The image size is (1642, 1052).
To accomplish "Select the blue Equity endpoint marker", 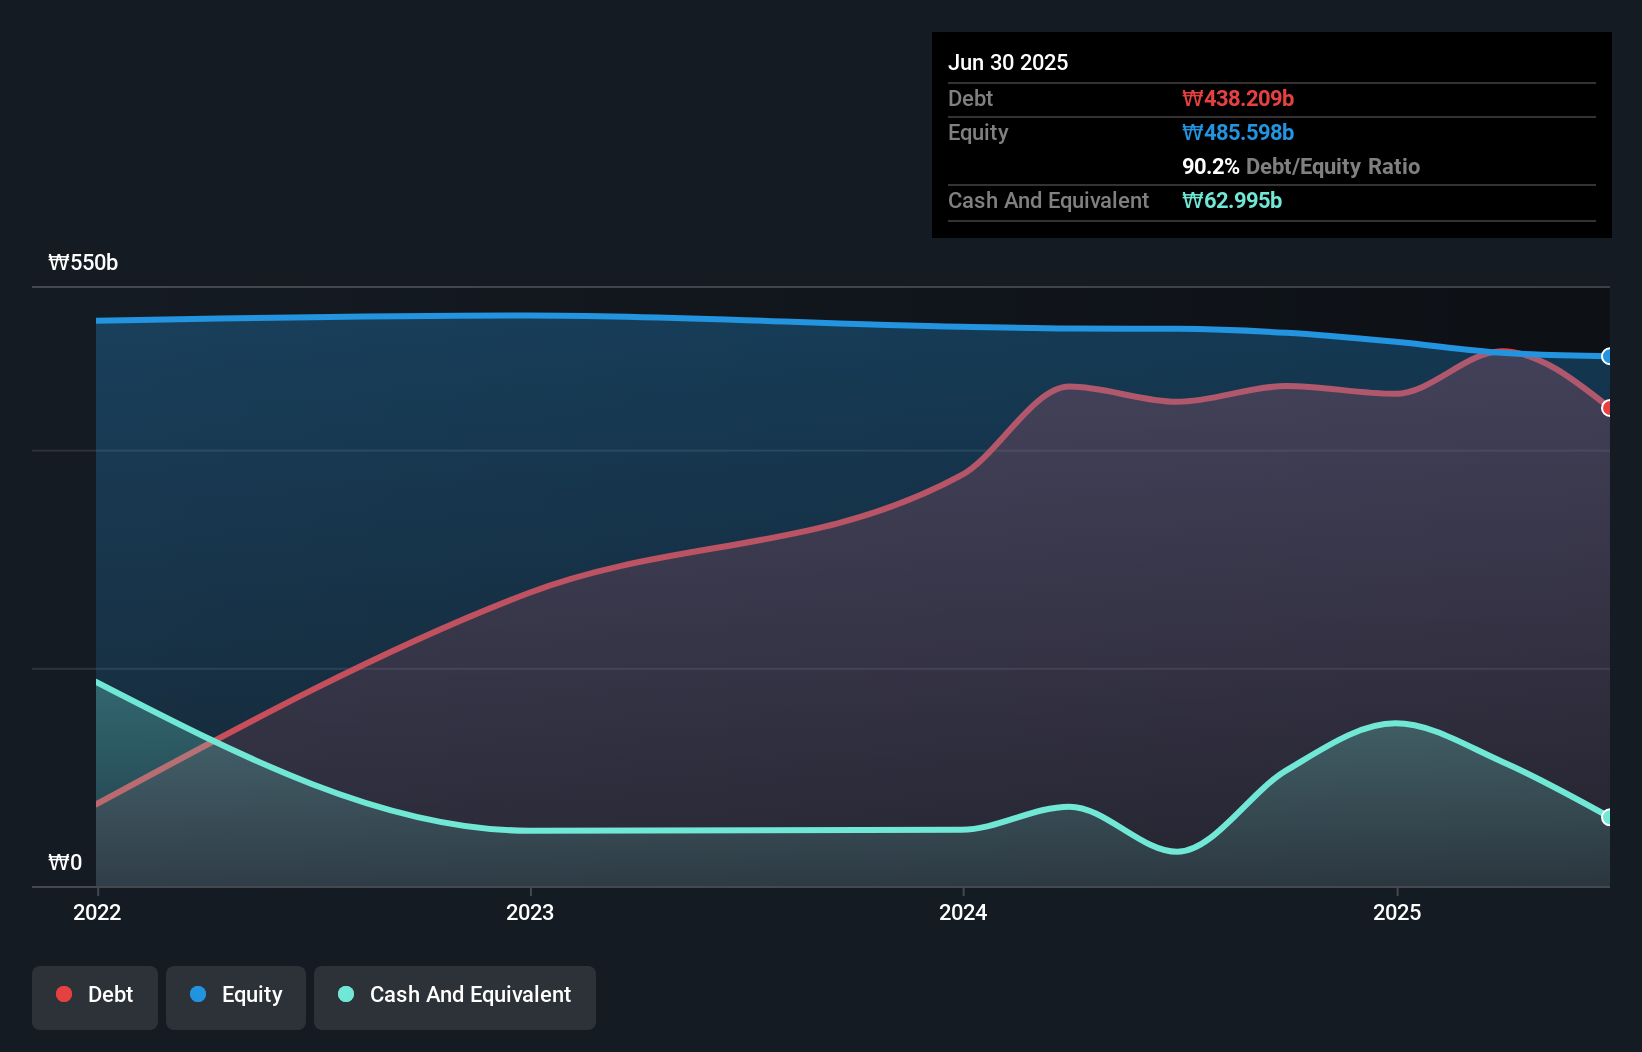I will coord(1608,356).
